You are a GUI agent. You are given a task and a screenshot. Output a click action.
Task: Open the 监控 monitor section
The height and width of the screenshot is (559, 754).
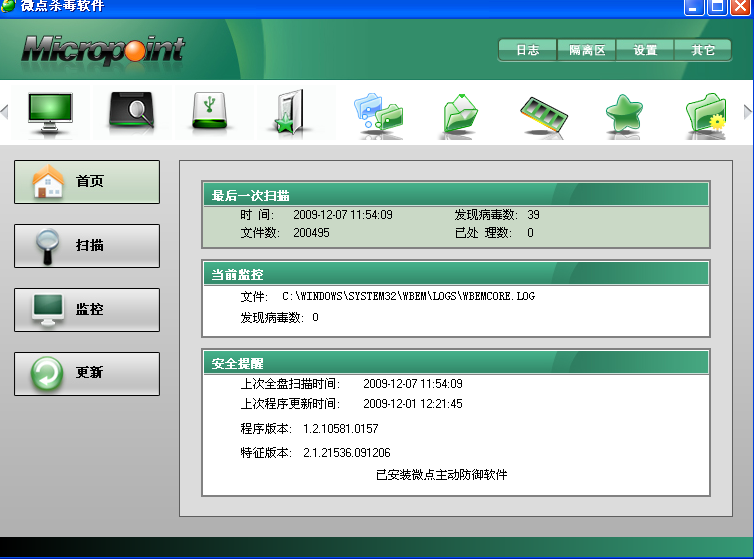87,310
